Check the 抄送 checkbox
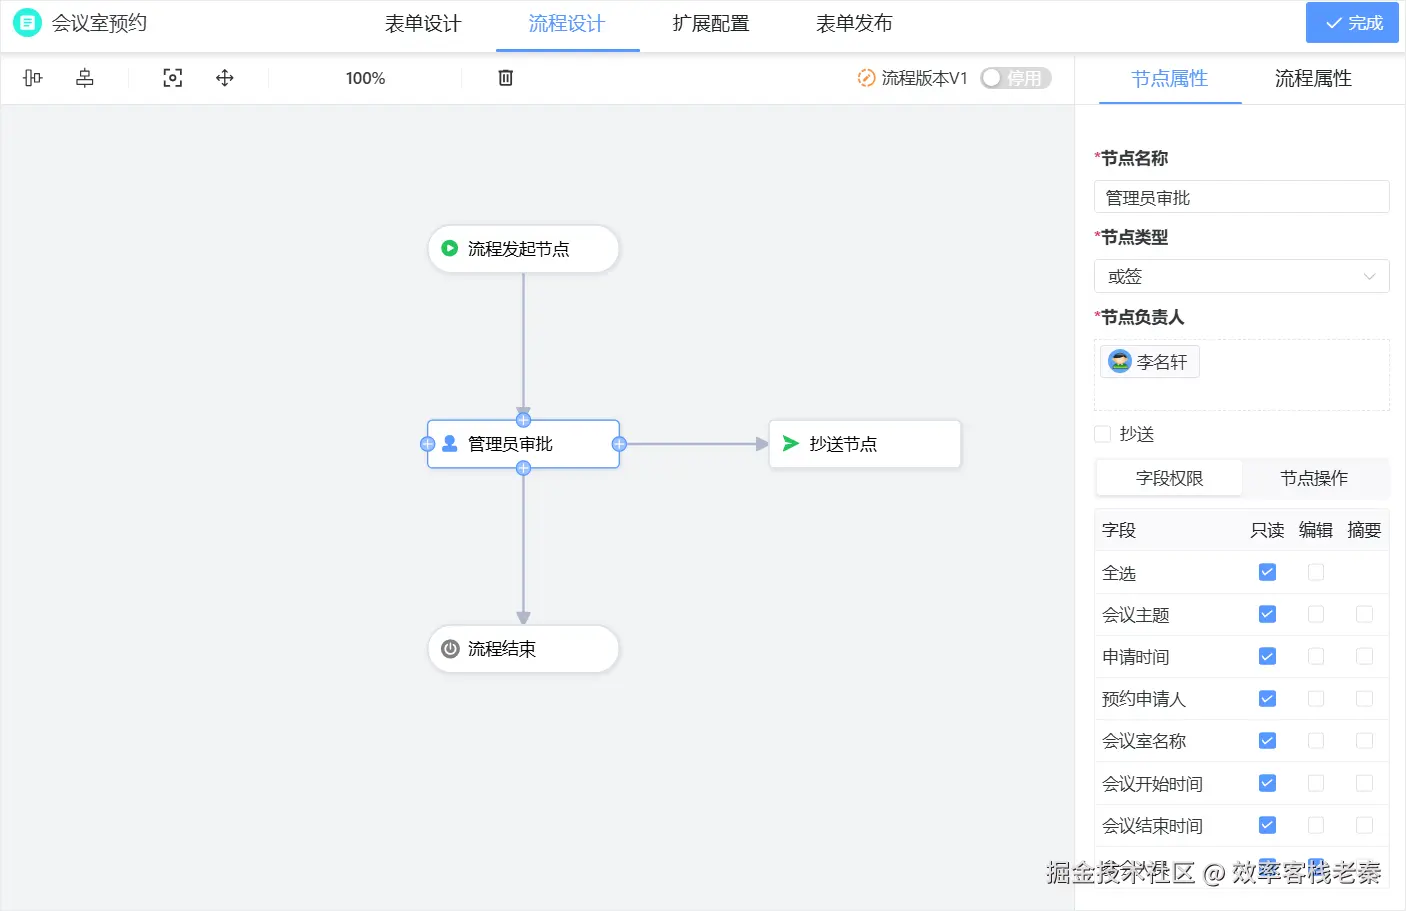Viewport: 1406px width, 911px height. [x=1103, y=434]
